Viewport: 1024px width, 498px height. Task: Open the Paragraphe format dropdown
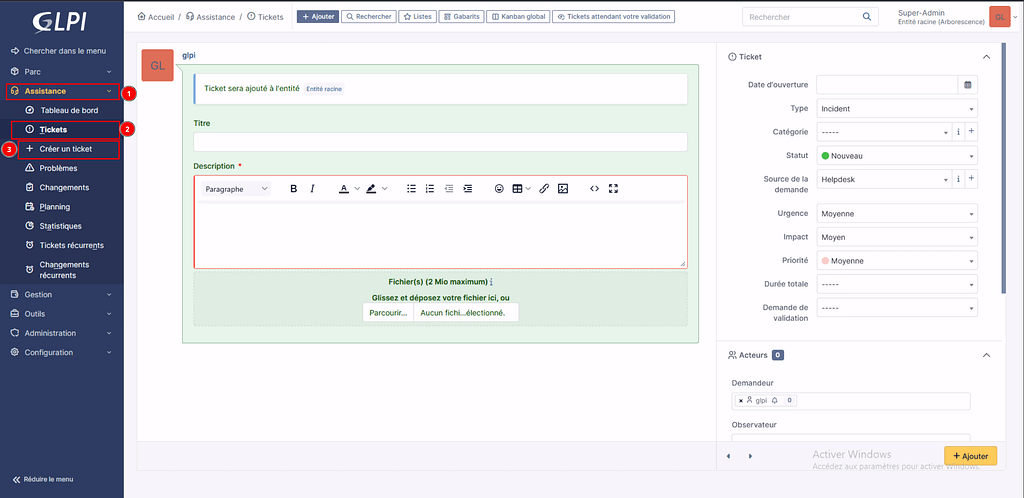[x=236, y=188]
